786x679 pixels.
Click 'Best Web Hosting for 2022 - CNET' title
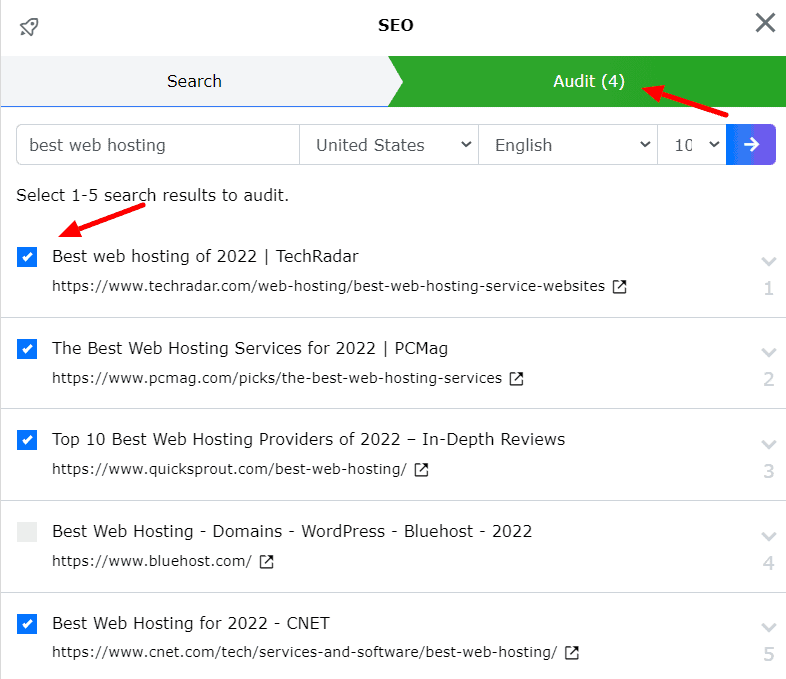tap(191, 623)
